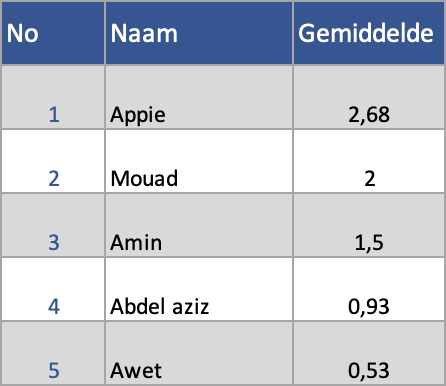Click the 0,53 average cell
The image size is (446, 386).
coord(369,353)
